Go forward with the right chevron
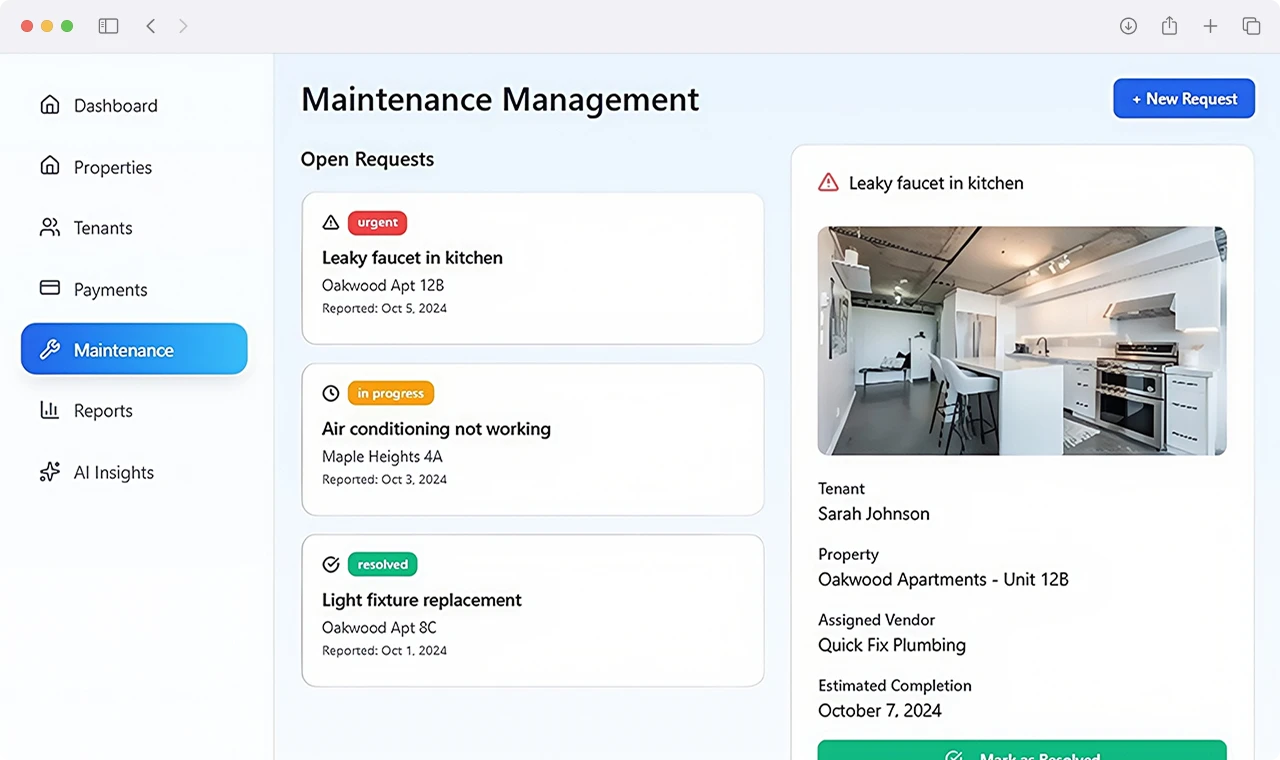Screen dimensions: 1280x760 tap(183, 26)
